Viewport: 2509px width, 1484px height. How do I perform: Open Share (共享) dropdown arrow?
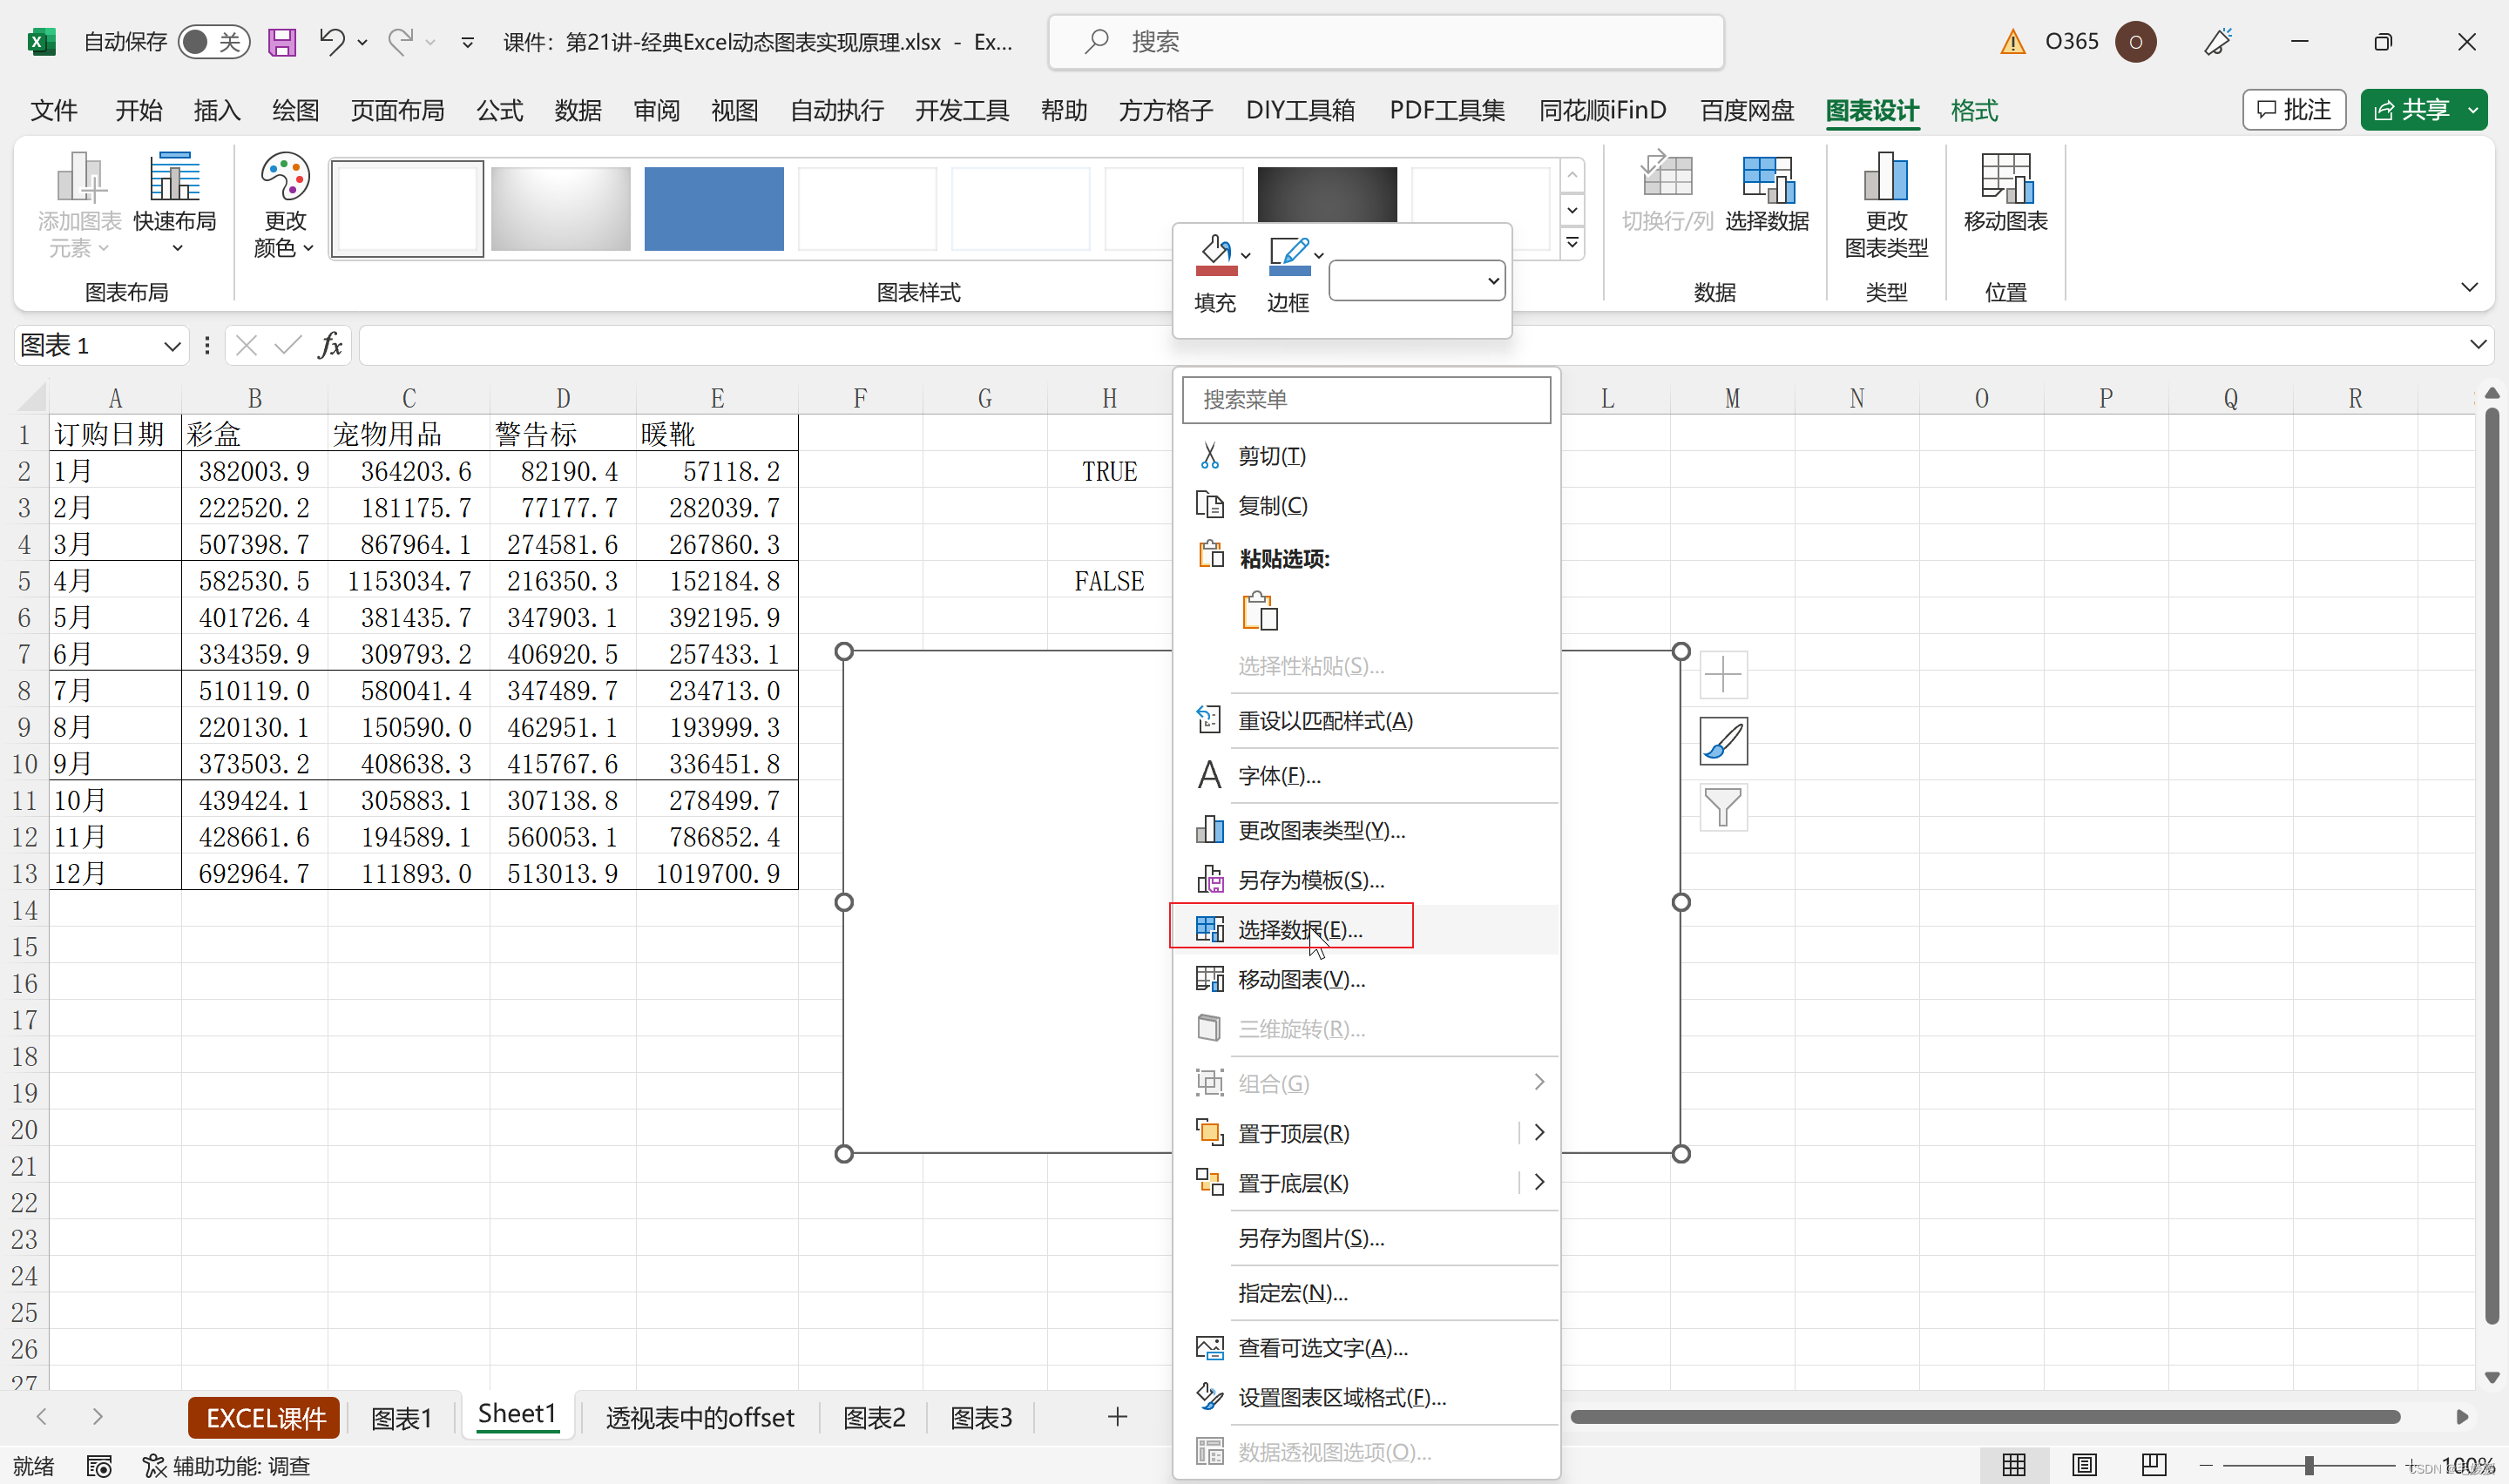pyautogui.click(x=2473, y=110)
